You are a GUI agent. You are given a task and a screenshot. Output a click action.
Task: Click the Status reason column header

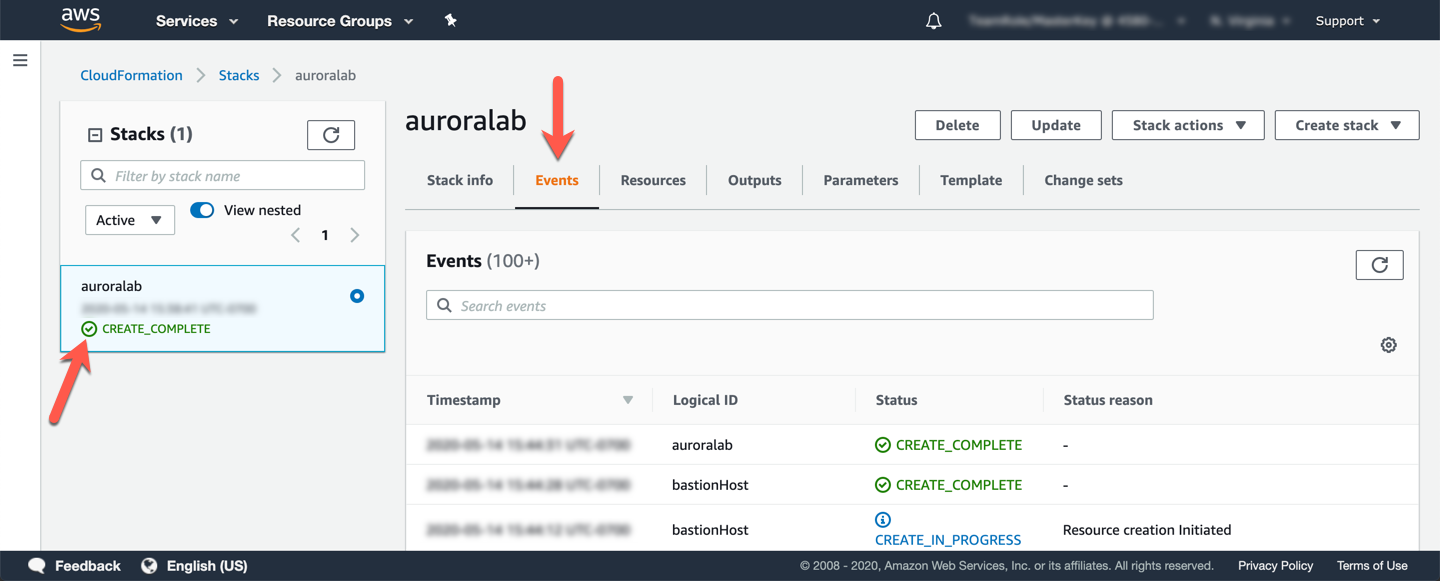point(1108,400)
